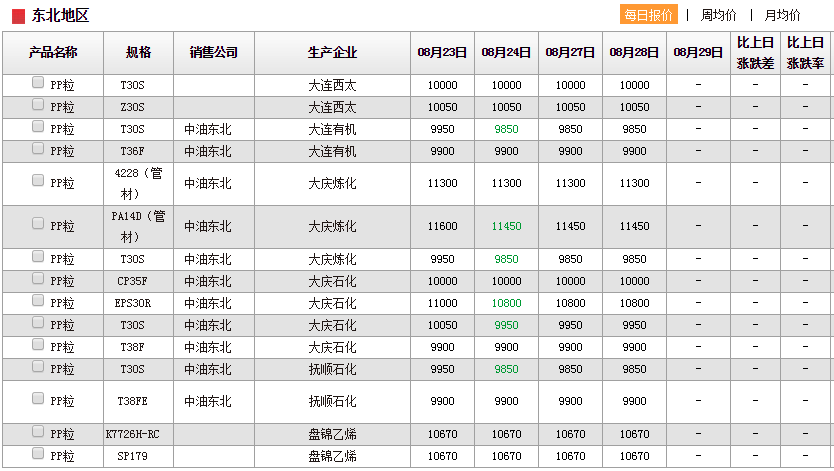Click green price 10800 on 08月24日
The image size is (834, 471).
click(x=506, y=303)
